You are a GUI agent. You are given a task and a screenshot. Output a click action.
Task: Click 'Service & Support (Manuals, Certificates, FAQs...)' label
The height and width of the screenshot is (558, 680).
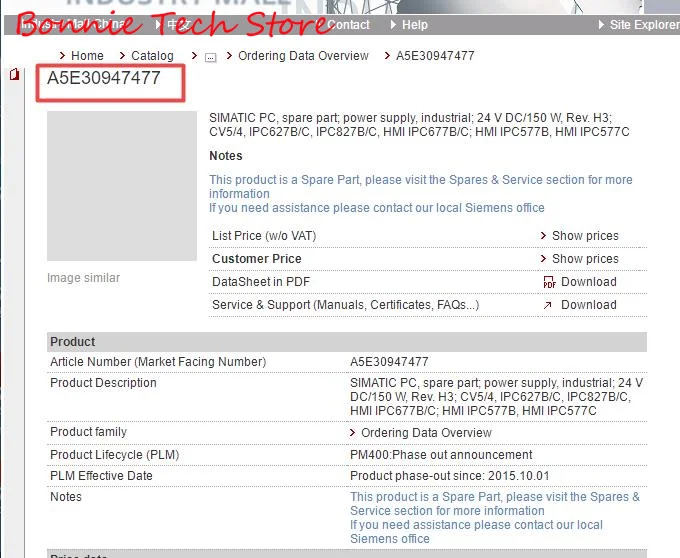345,305
